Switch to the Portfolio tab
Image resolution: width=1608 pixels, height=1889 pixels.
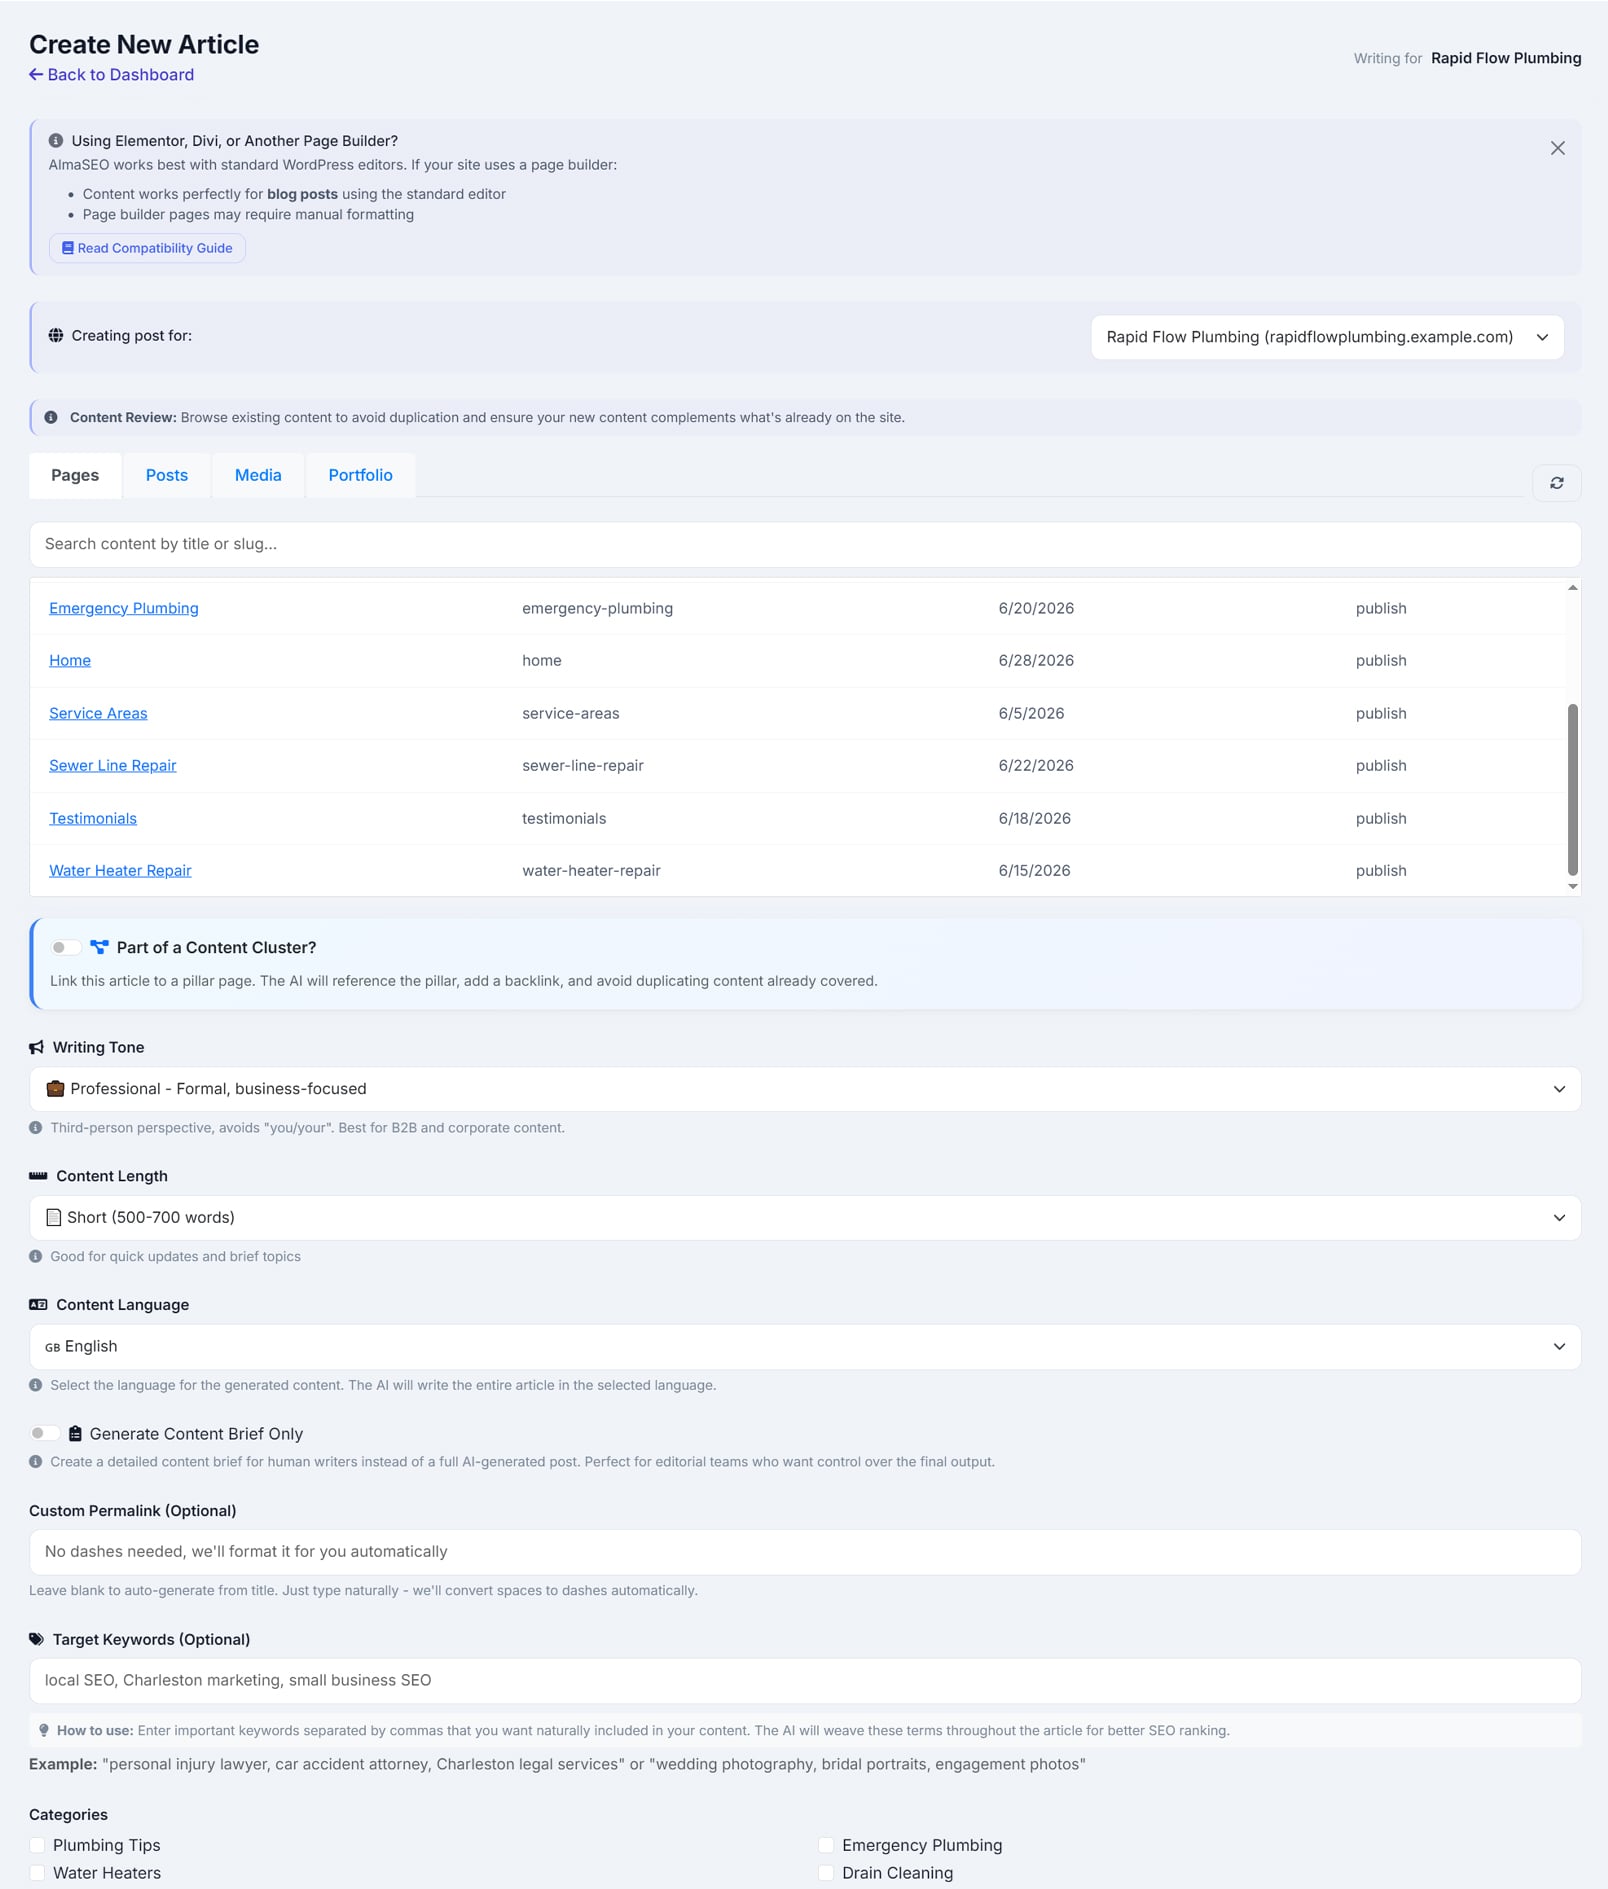point(360,475)
